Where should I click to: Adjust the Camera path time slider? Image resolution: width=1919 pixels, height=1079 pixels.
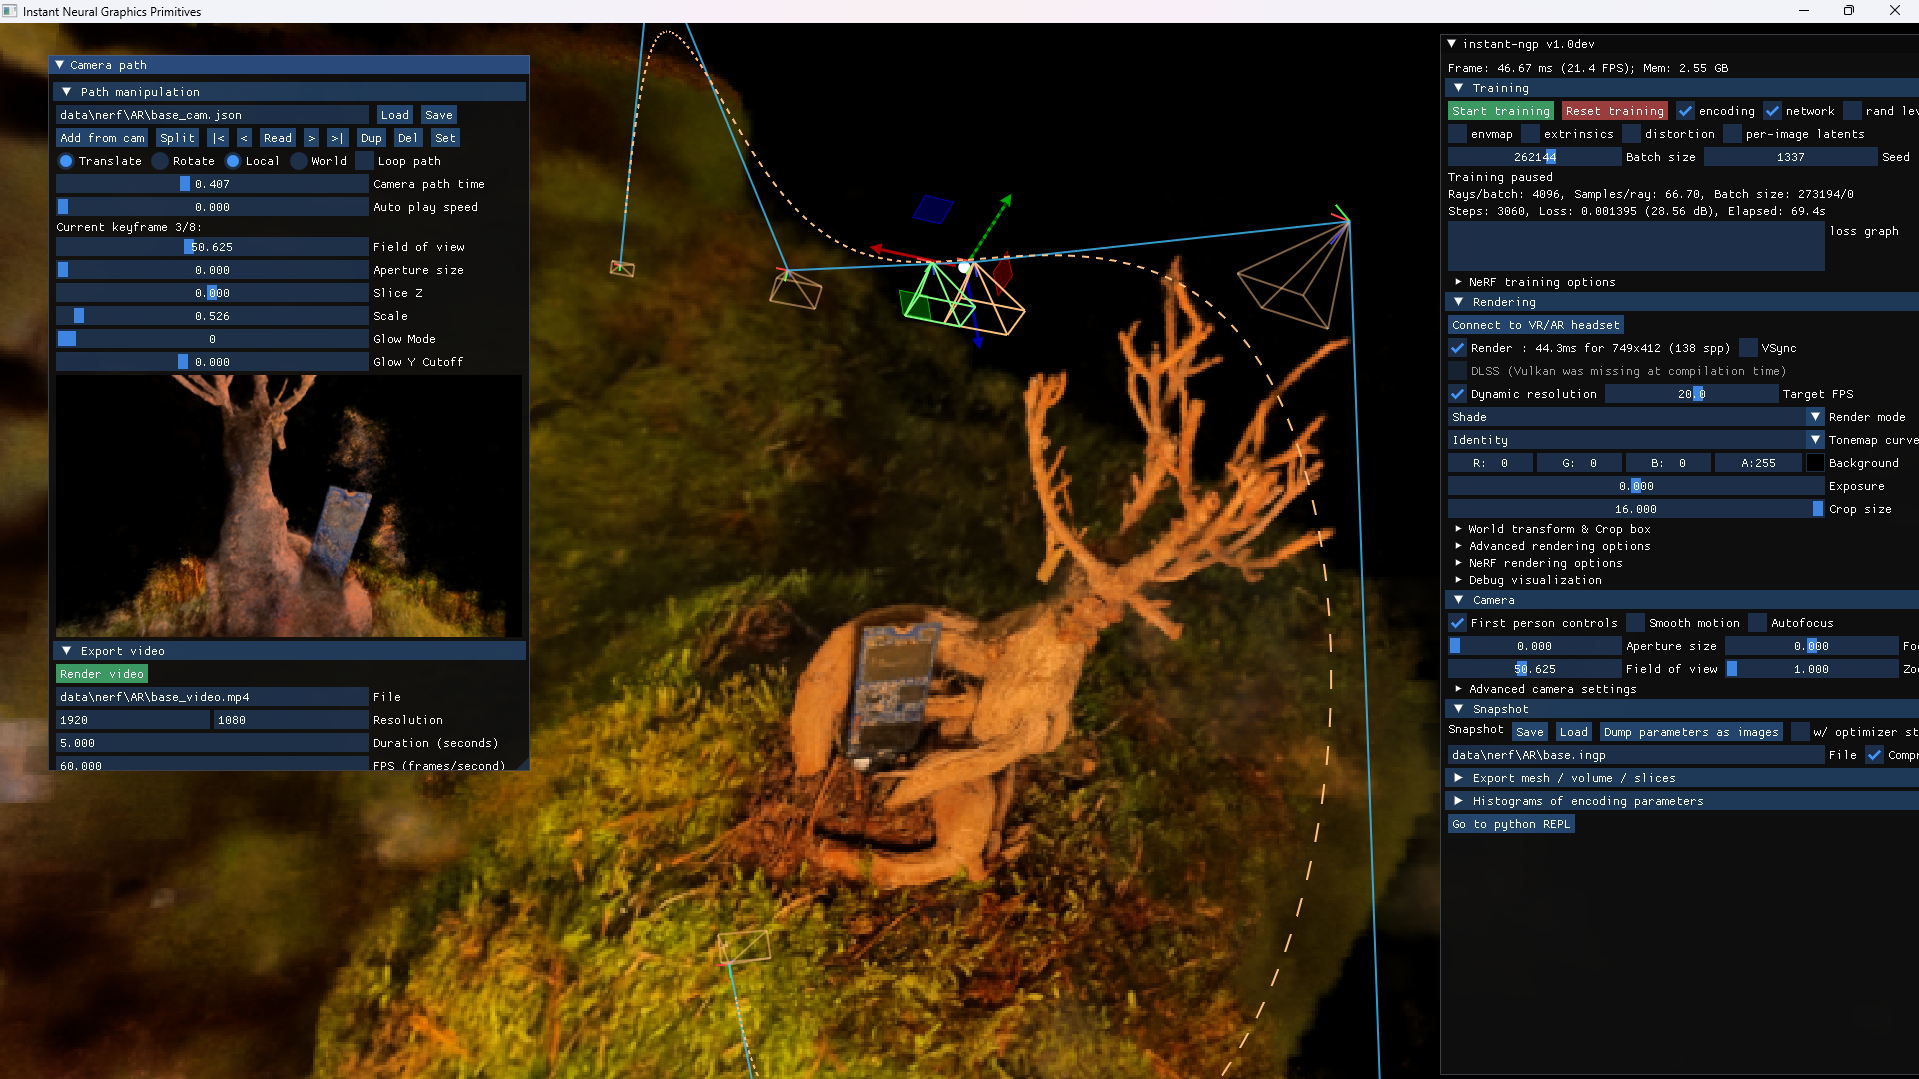point(212,184)
